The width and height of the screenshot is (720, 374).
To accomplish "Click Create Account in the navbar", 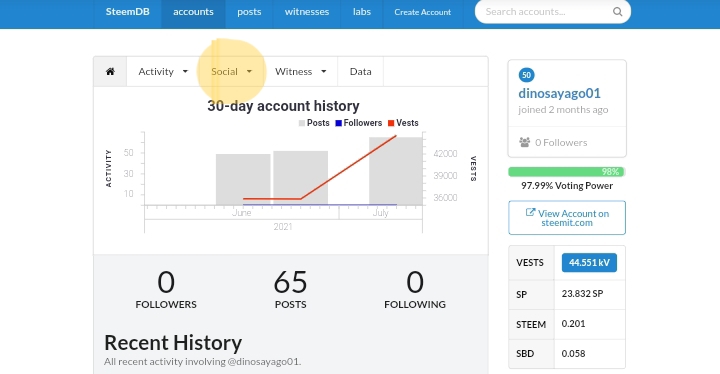I will coord(422,12).
